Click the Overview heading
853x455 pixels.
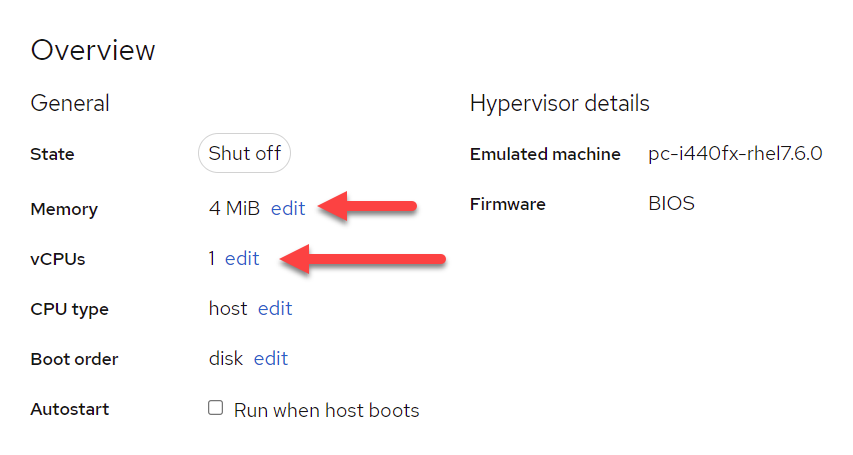coord(93,50)
